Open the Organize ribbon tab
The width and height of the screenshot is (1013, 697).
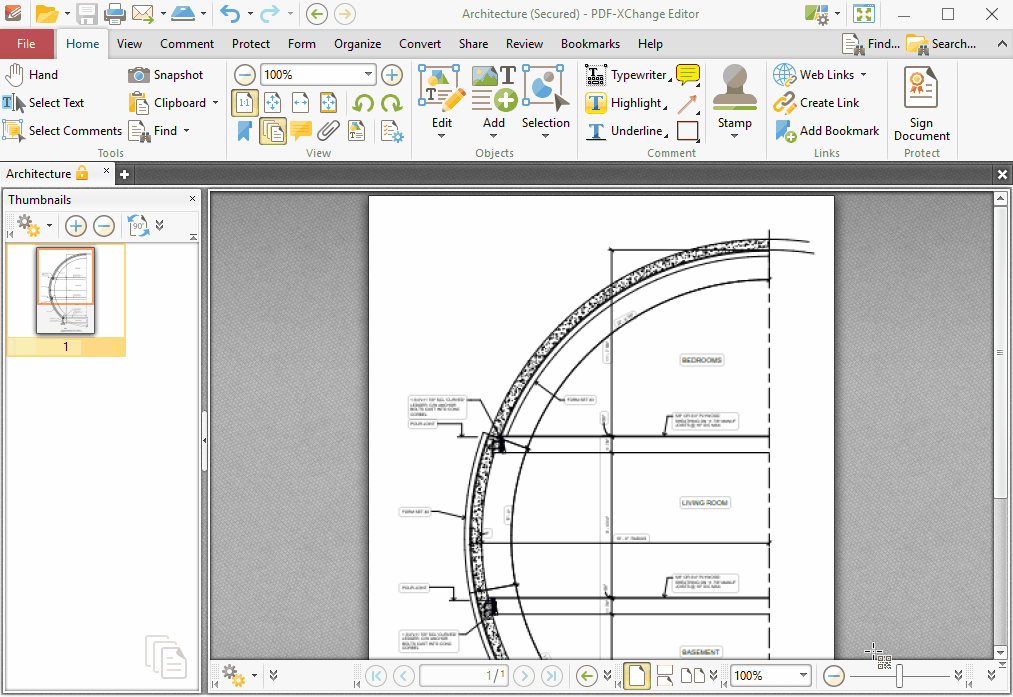click(357, 44)
